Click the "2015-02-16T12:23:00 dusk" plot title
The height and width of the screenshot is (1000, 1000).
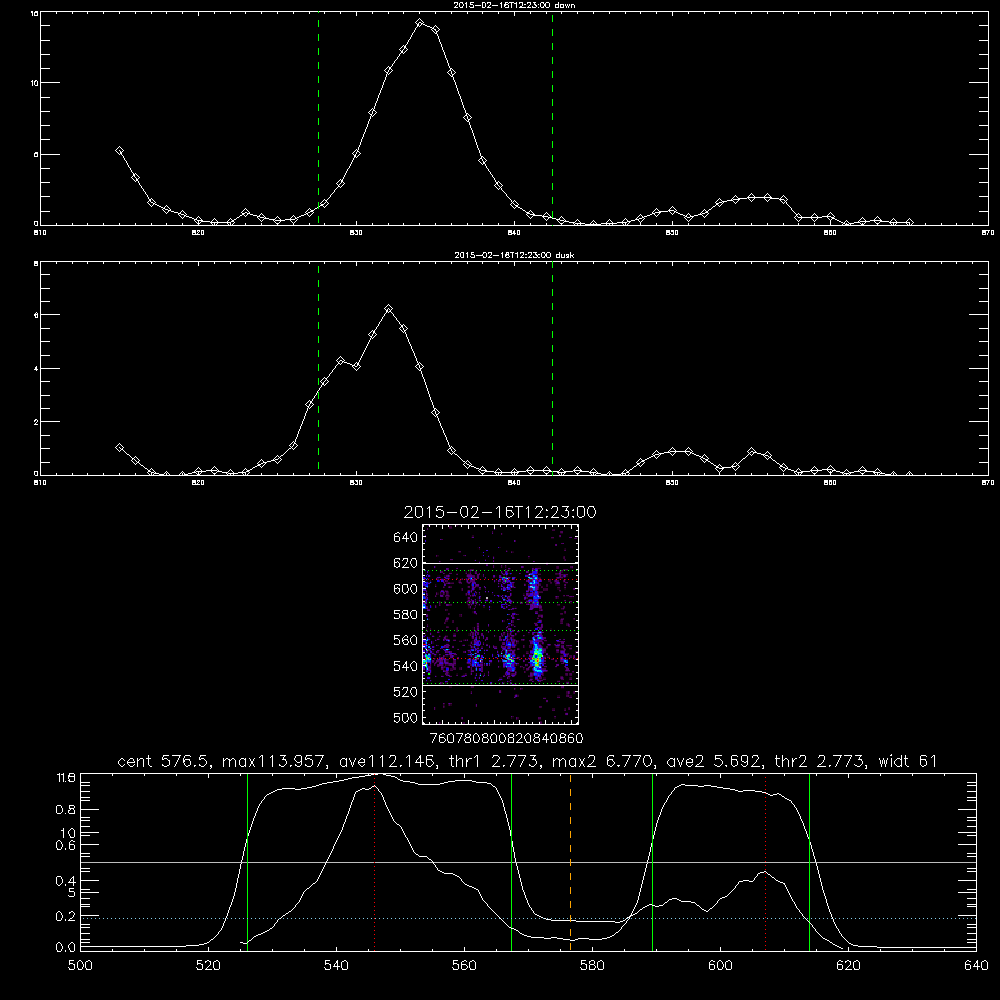(514, 255)
